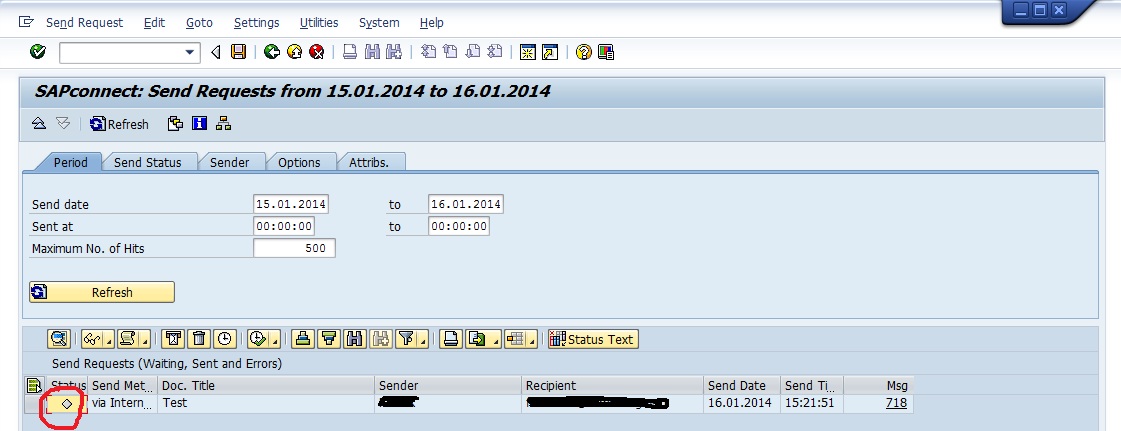Viewport: 1121px width, 431px height.
Task: Click the Create New Session icon
Action: tap(528, 51)
